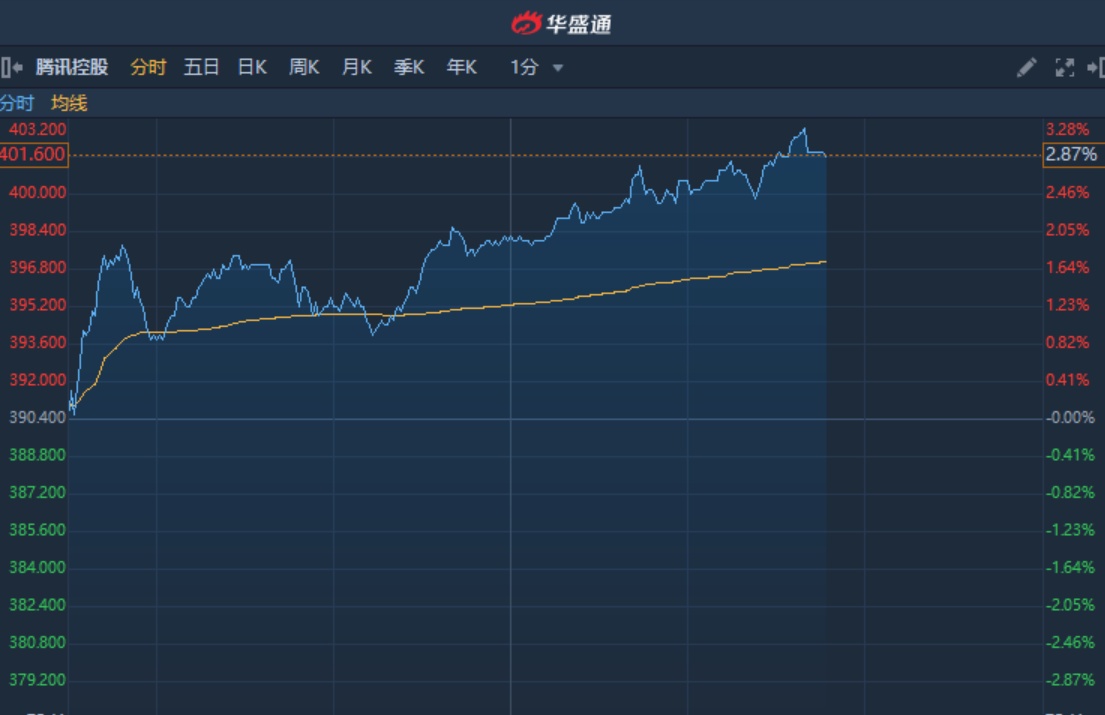Click the pencil drawing tool icon
Screen dimensions: 1105x715
click(x=1026, y=68)
